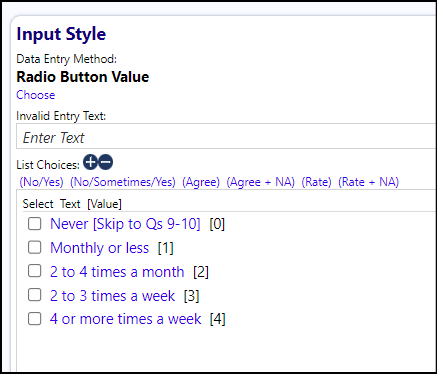The height and width of the screenshot is (374, 437).
Task: Apply the (No/Yes) preset list
Action: click(x=41, y=182)
